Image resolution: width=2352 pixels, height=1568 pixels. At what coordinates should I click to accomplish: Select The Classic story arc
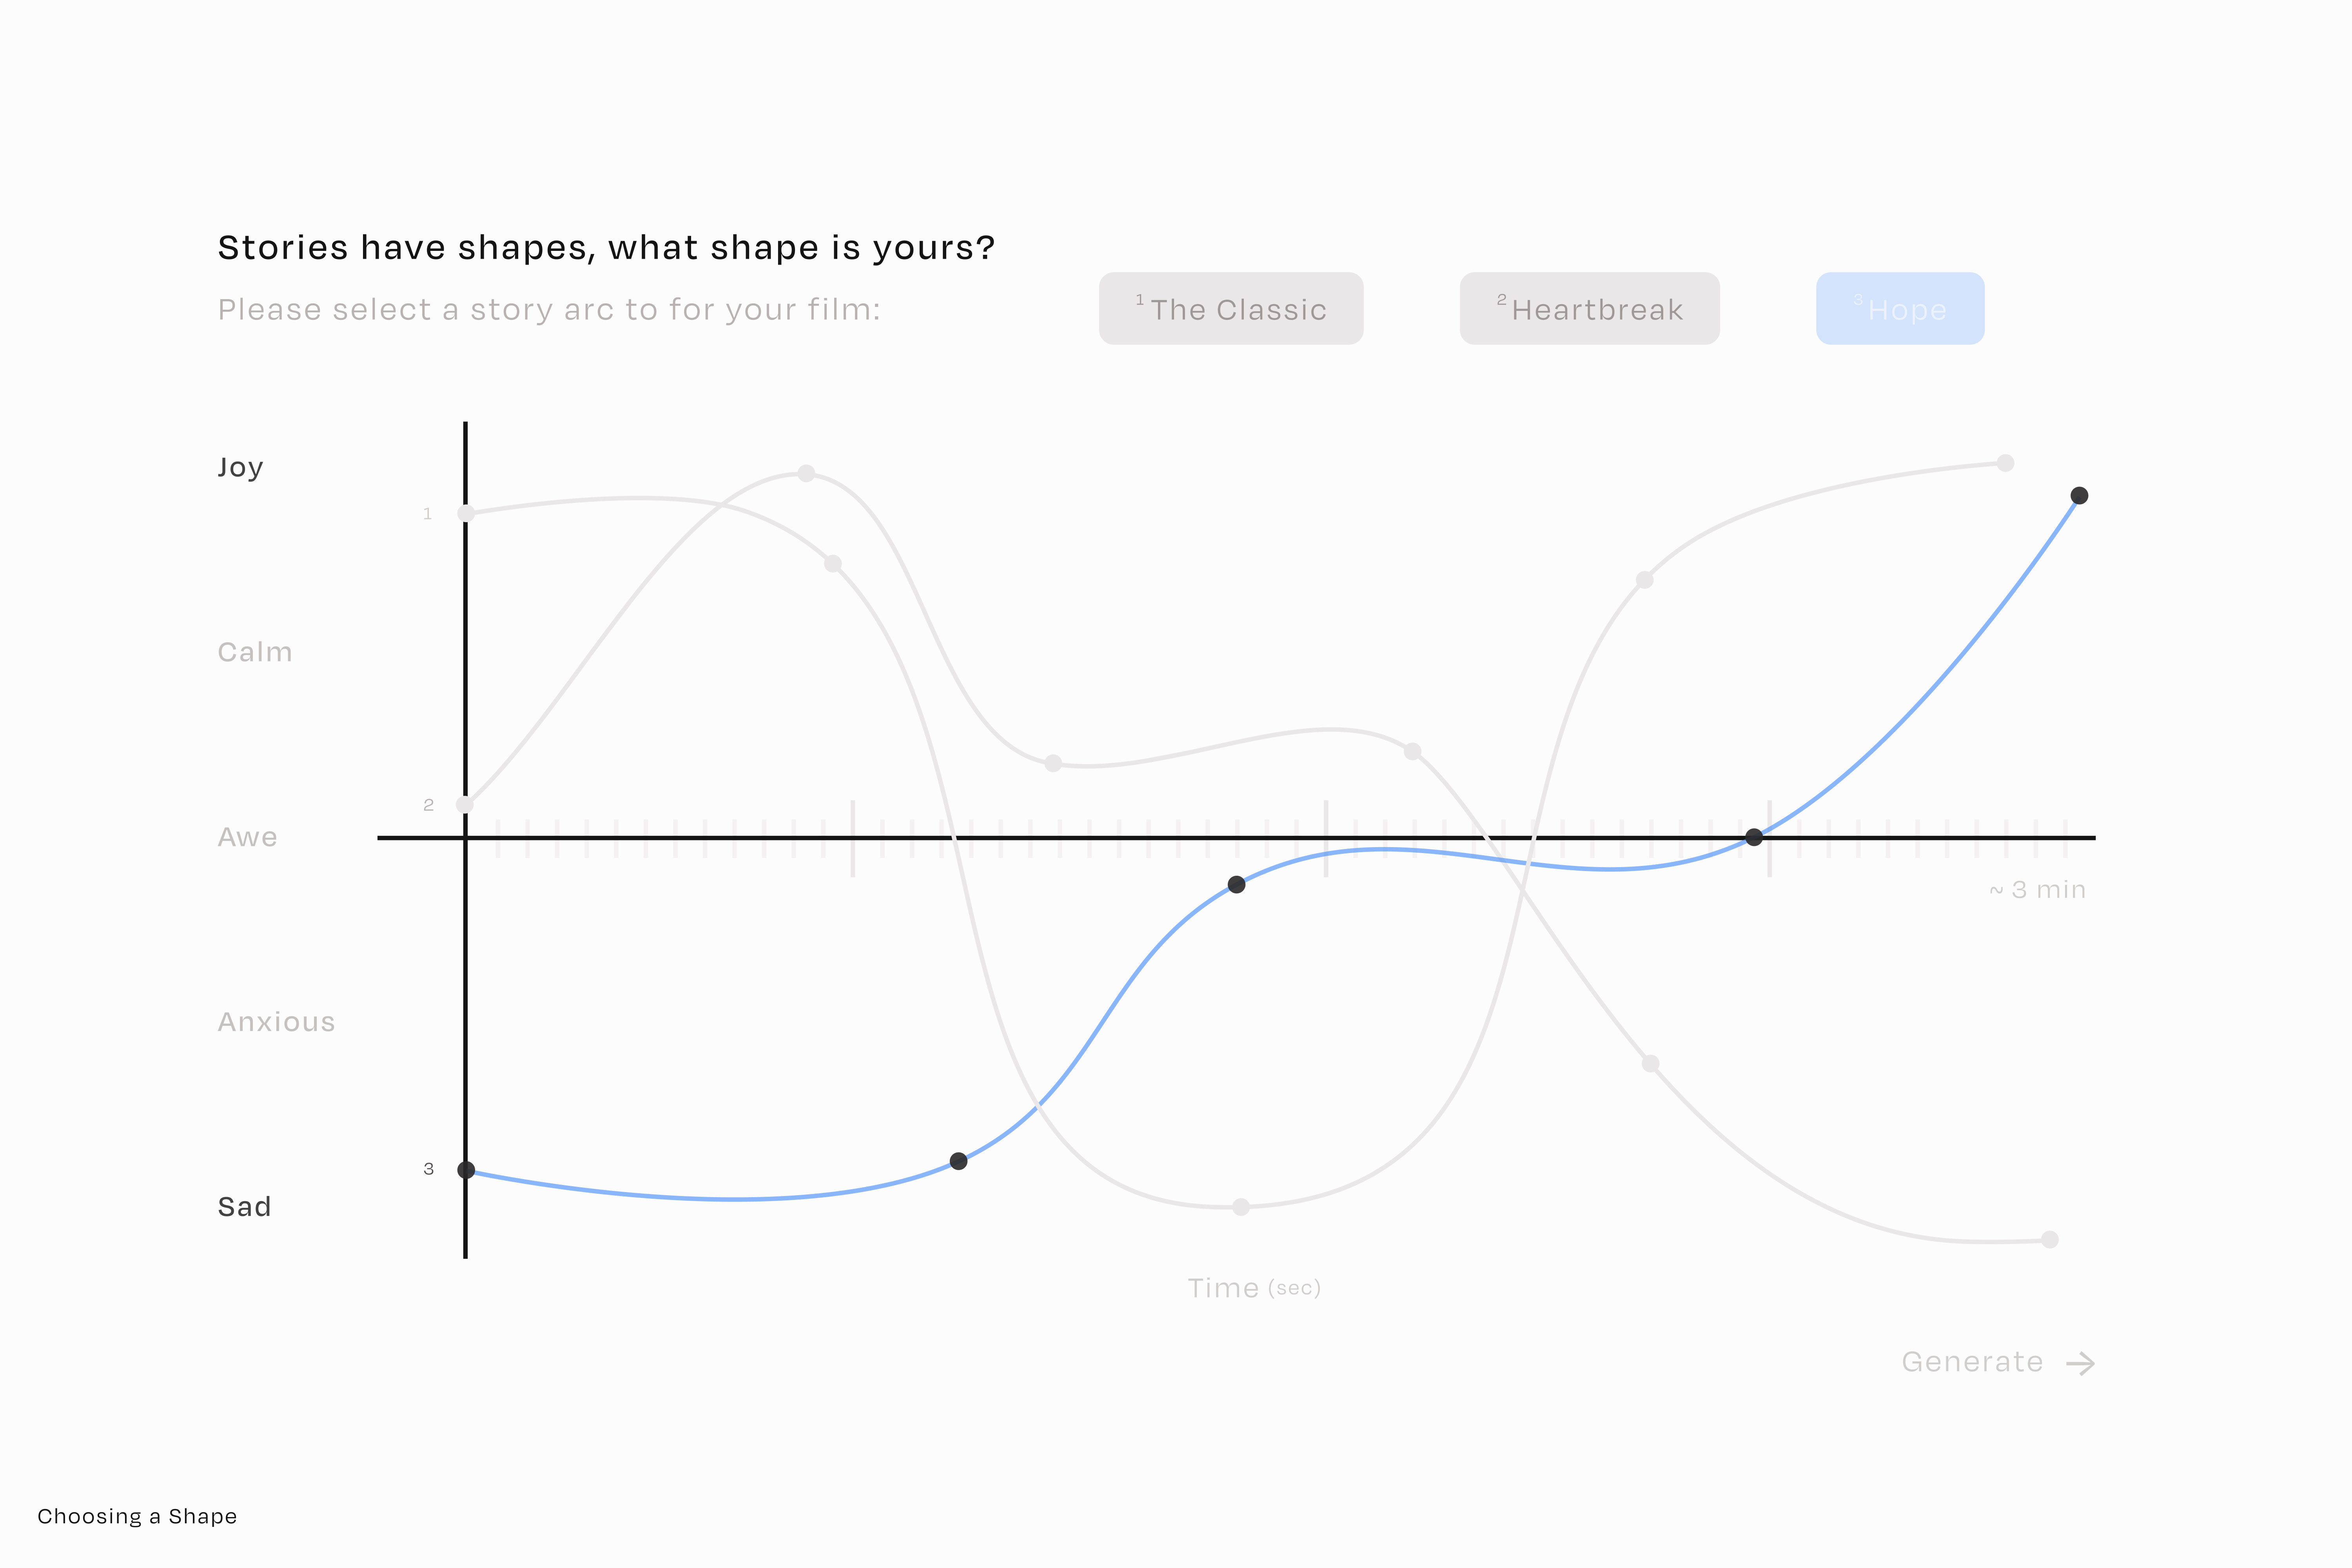coord(1231,309)
